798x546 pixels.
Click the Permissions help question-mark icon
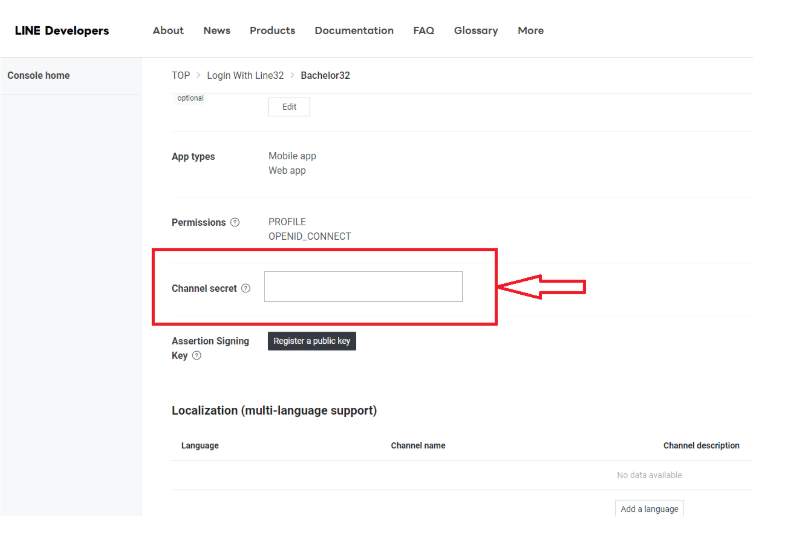click(x=235, y=223)
